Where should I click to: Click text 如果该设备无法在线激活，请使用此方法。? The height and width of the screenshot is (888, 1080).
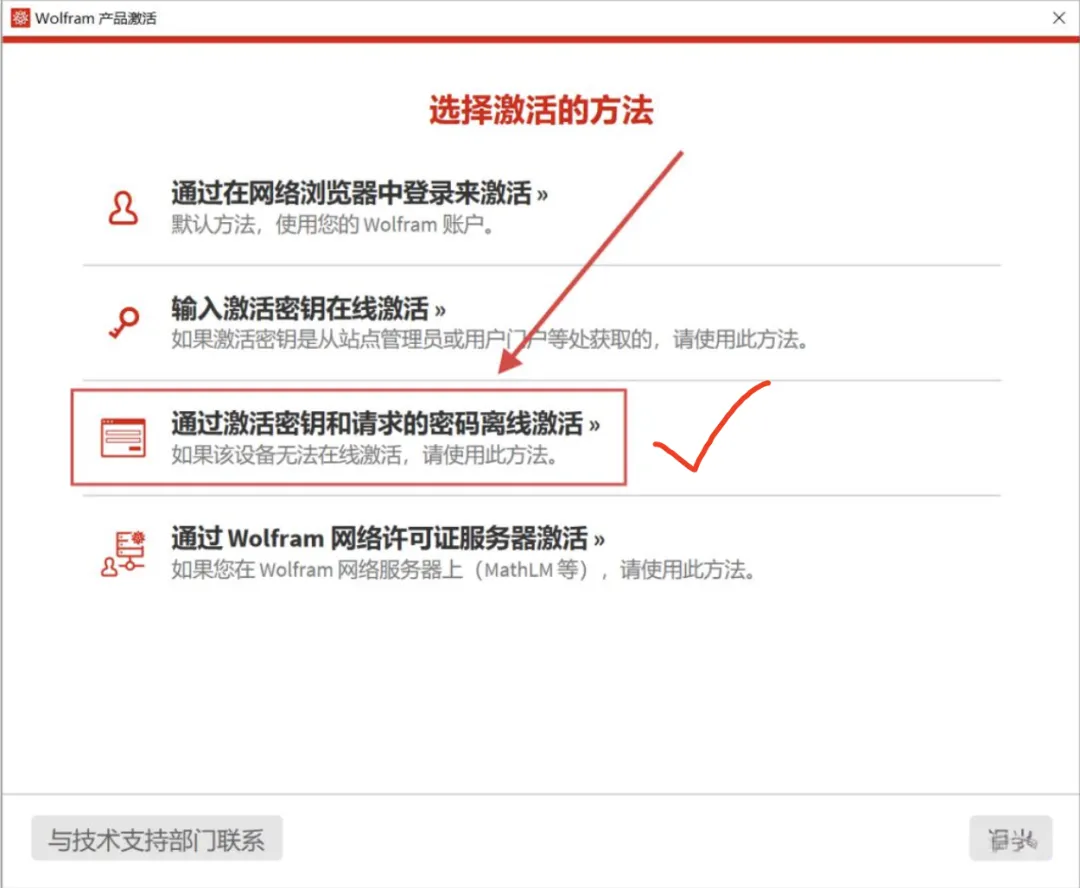pos(365,455)
